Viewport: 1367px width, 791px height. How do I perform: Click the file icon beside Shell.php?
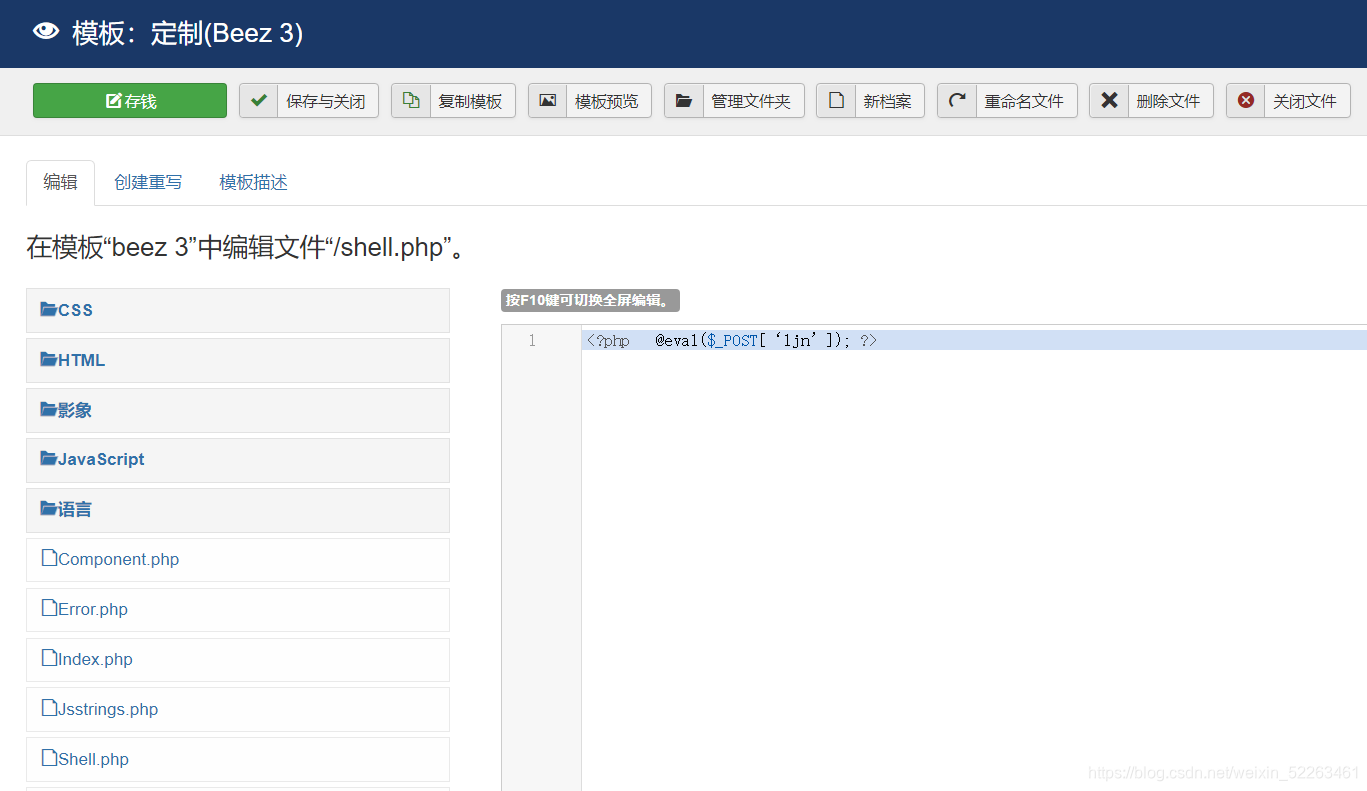click(x=49, y=758)
